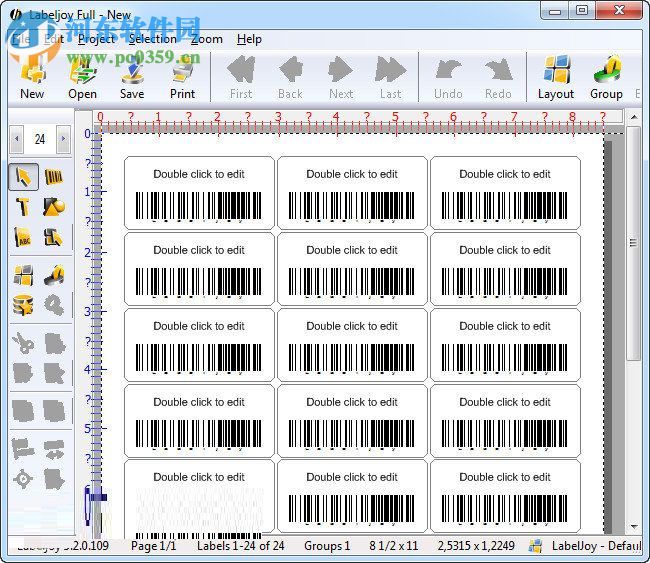Viewport: 650px width, 563px height.
Task: Open the Layout settings
Action: 556,78
